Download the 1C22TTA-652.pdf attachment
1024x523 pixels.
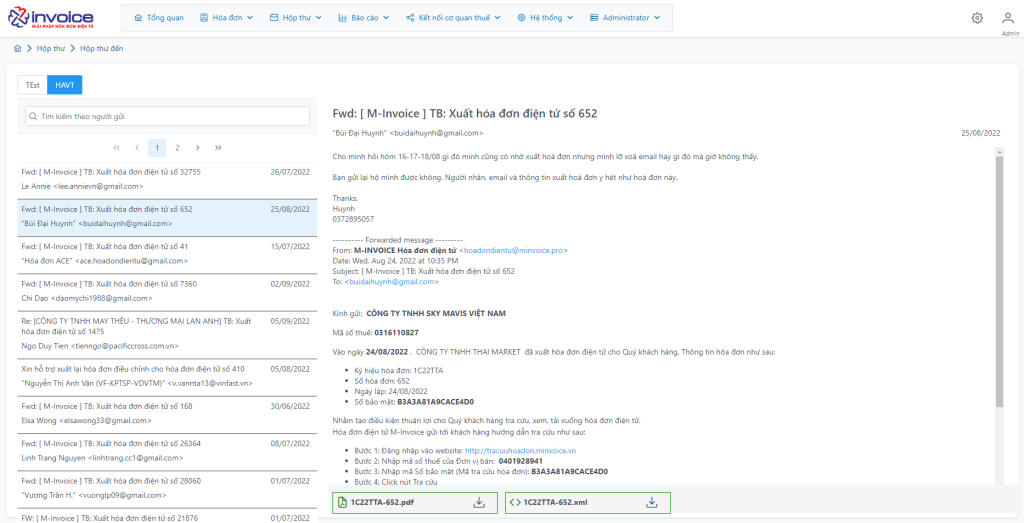click(479, 503)
